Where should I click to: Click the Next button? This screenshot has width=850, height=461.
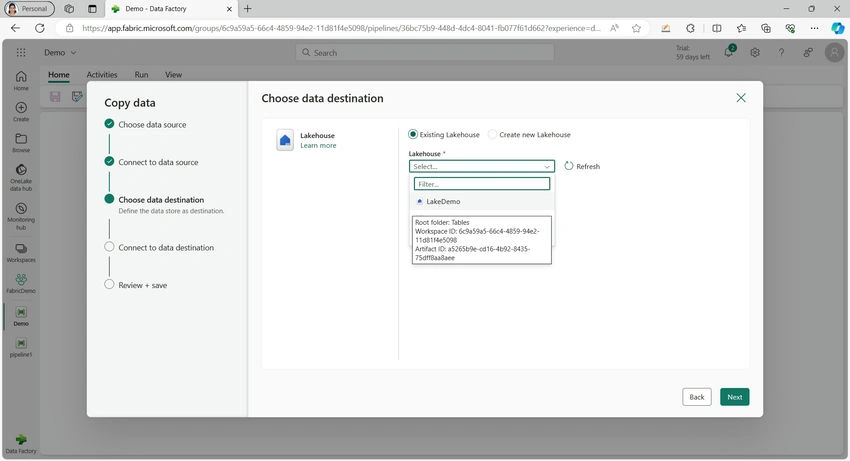[735, 397]
